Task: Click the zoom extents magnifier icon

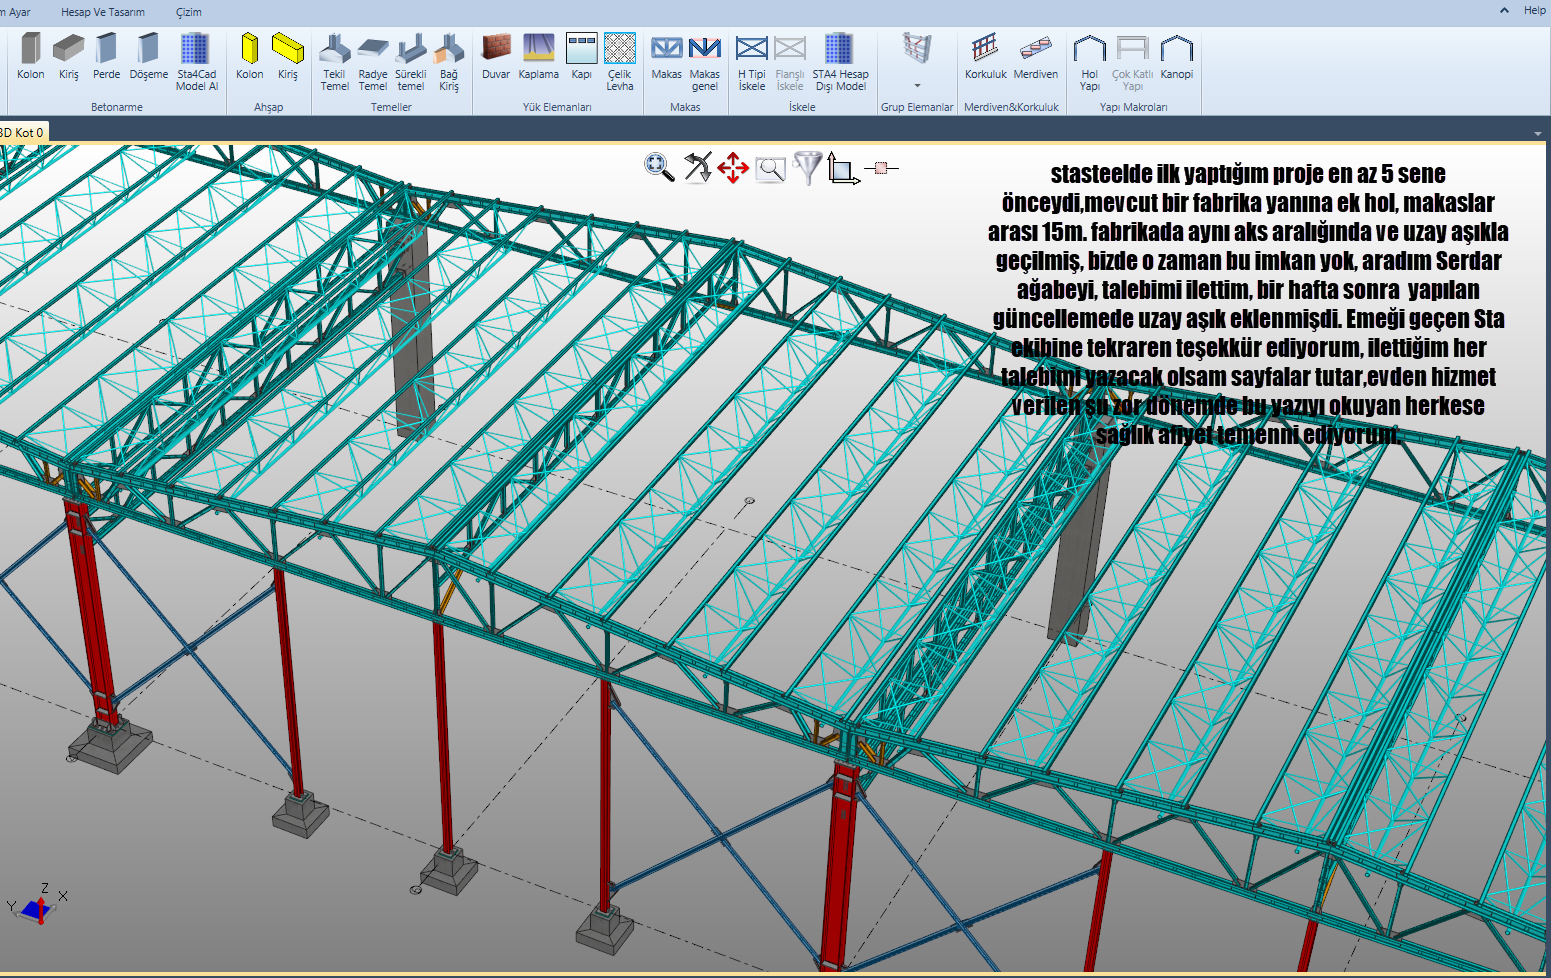Action: coord(659,167)
